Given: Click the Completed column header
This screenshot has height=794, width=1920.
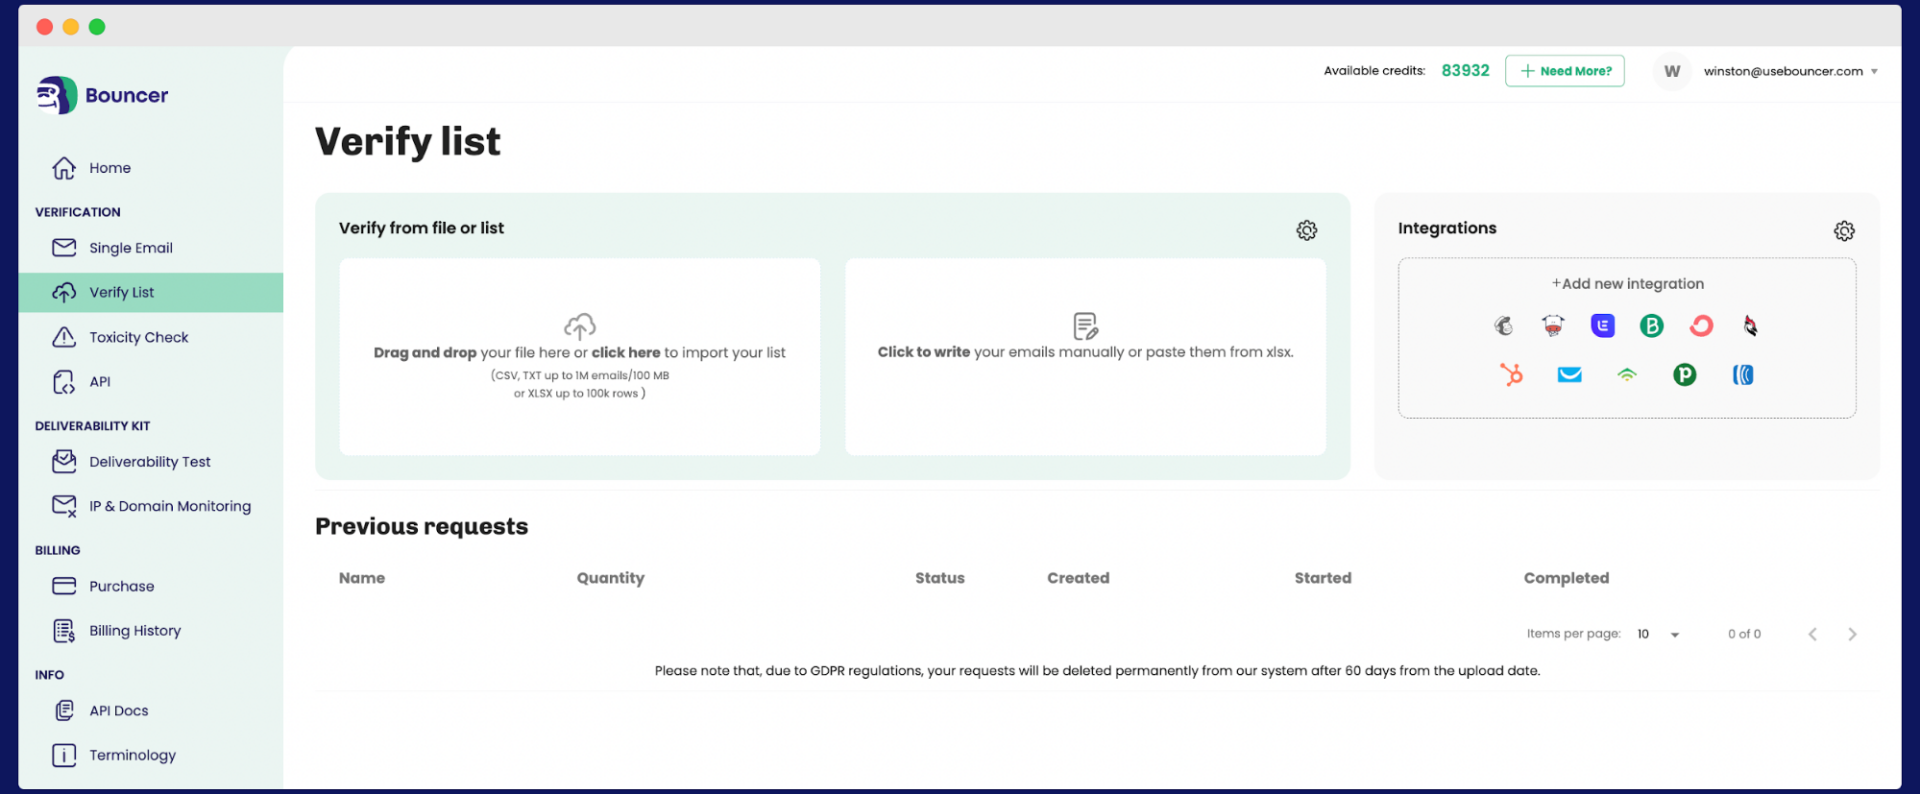Looking at the screenshot, I should pyautogui.click(x=1566, y=578).
